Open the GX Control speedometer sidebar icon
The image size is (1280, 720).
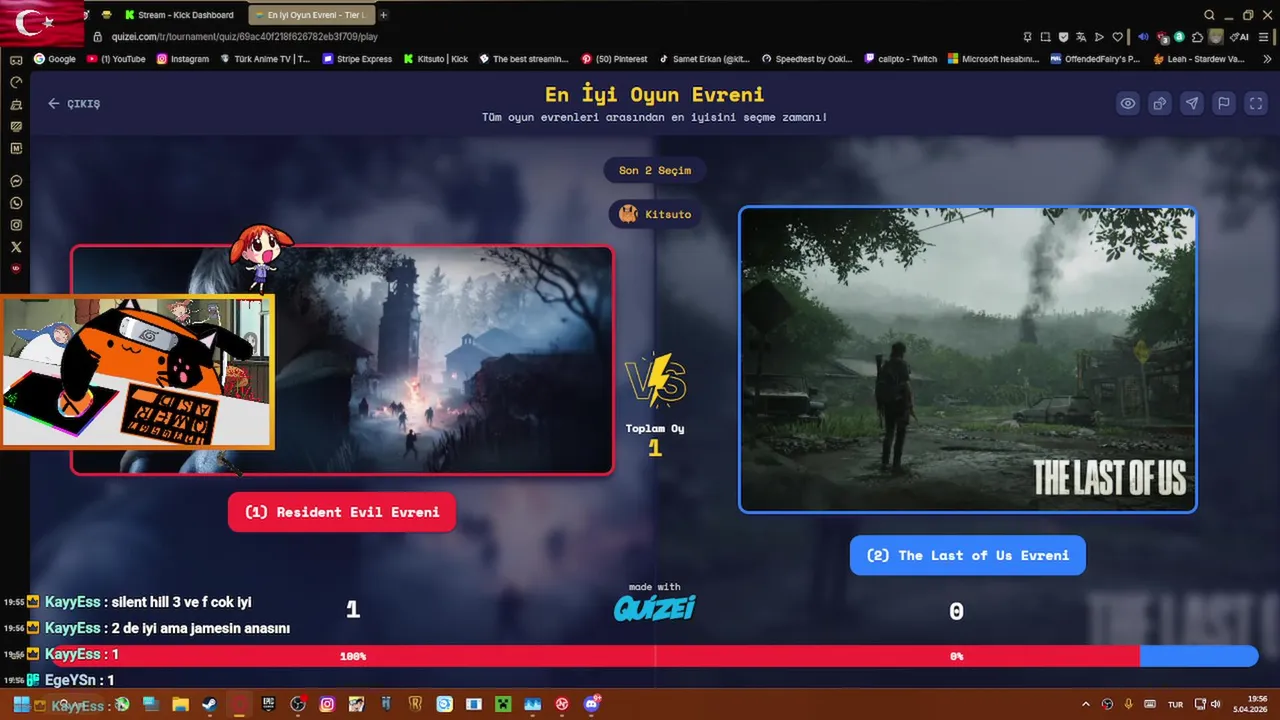tap(16, 81)
